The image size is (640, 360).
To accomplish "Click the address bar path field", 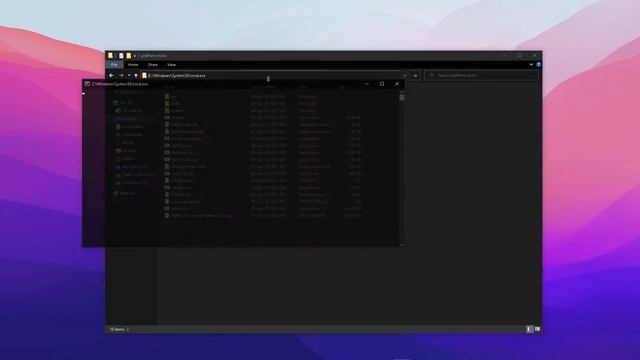I will point(271,76).
